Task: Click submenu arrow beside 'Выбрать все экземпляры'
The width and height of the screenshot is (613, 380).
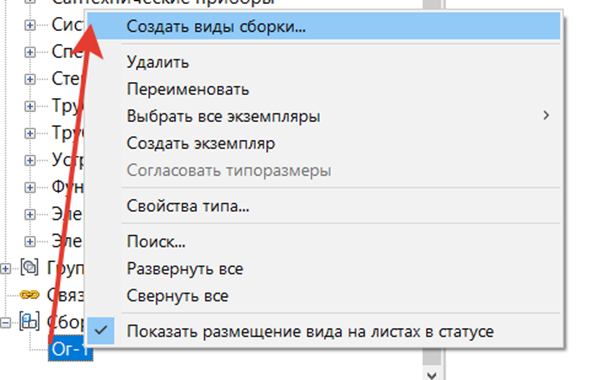Action: [x=546, y=115]
